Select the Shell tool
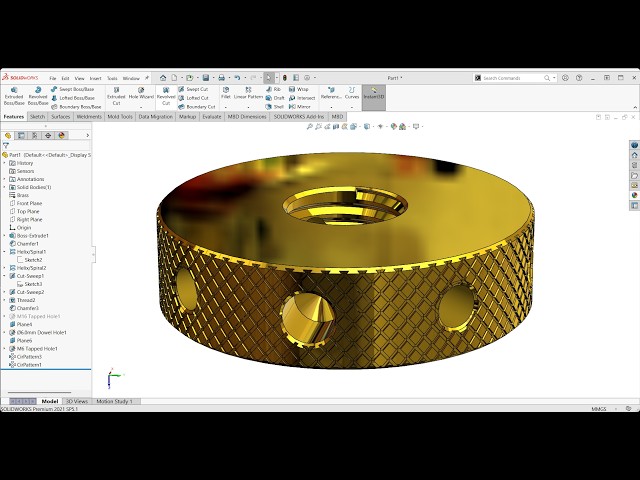Viewport: 640px width, 480px height. pyautogui.click(x=275, y=107)
